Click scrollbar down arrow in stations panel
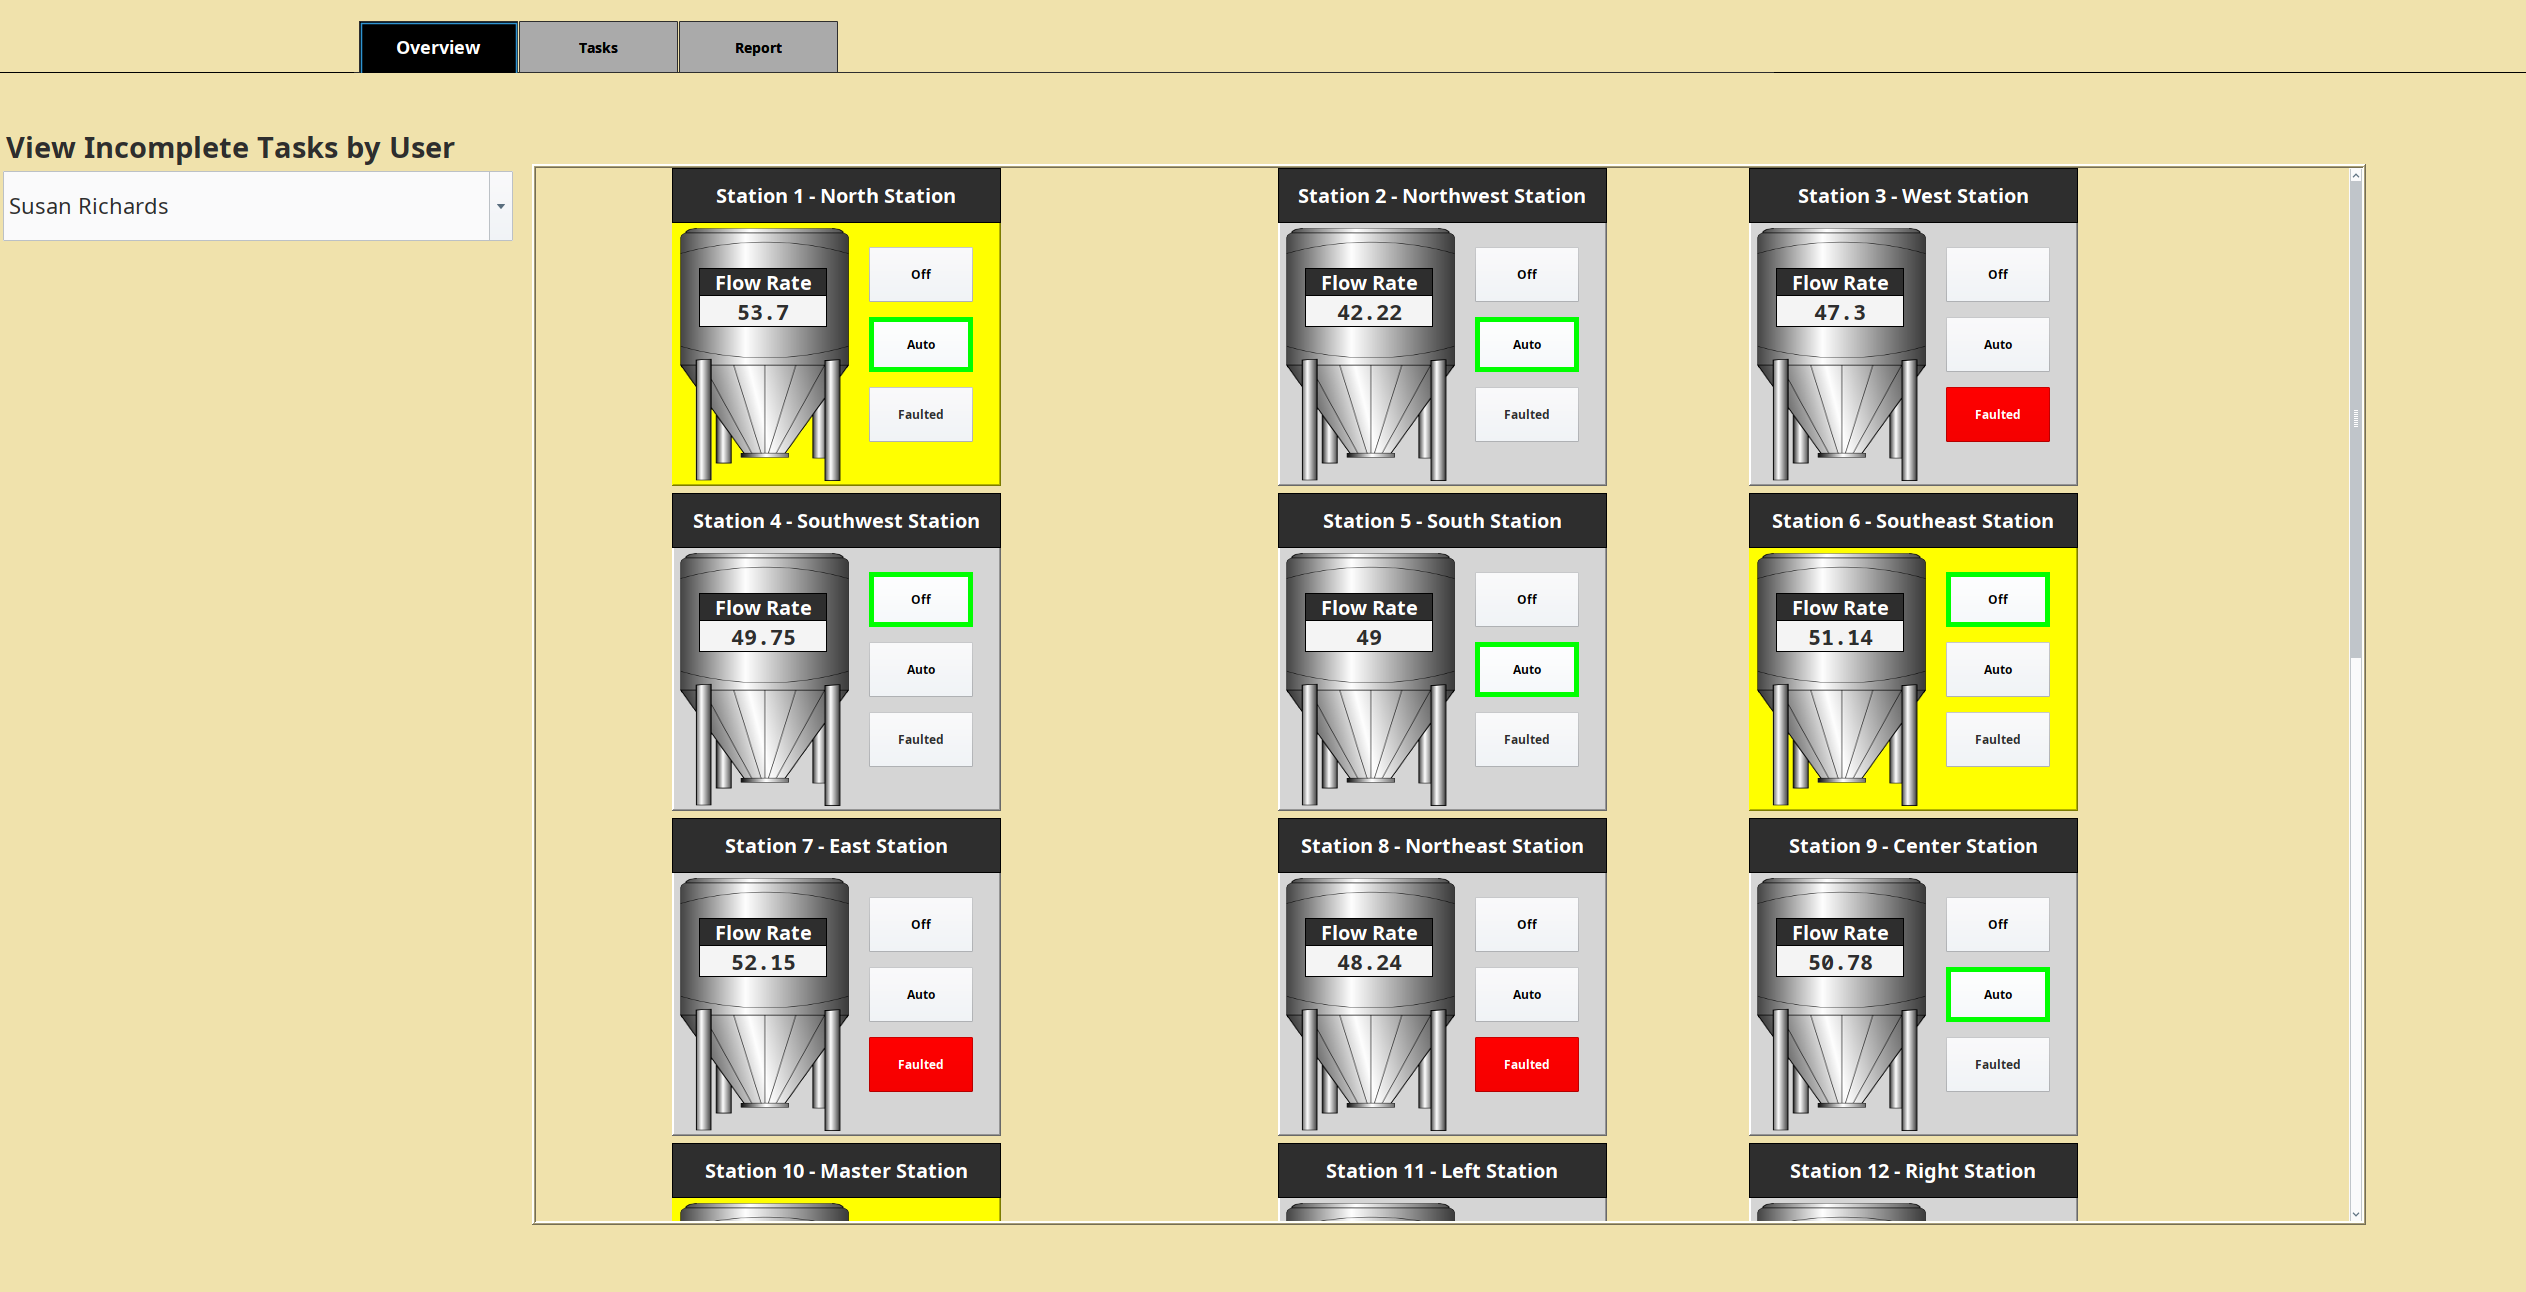This screenshot has height=1292, width=2526. click(x=2356, y=1214)
